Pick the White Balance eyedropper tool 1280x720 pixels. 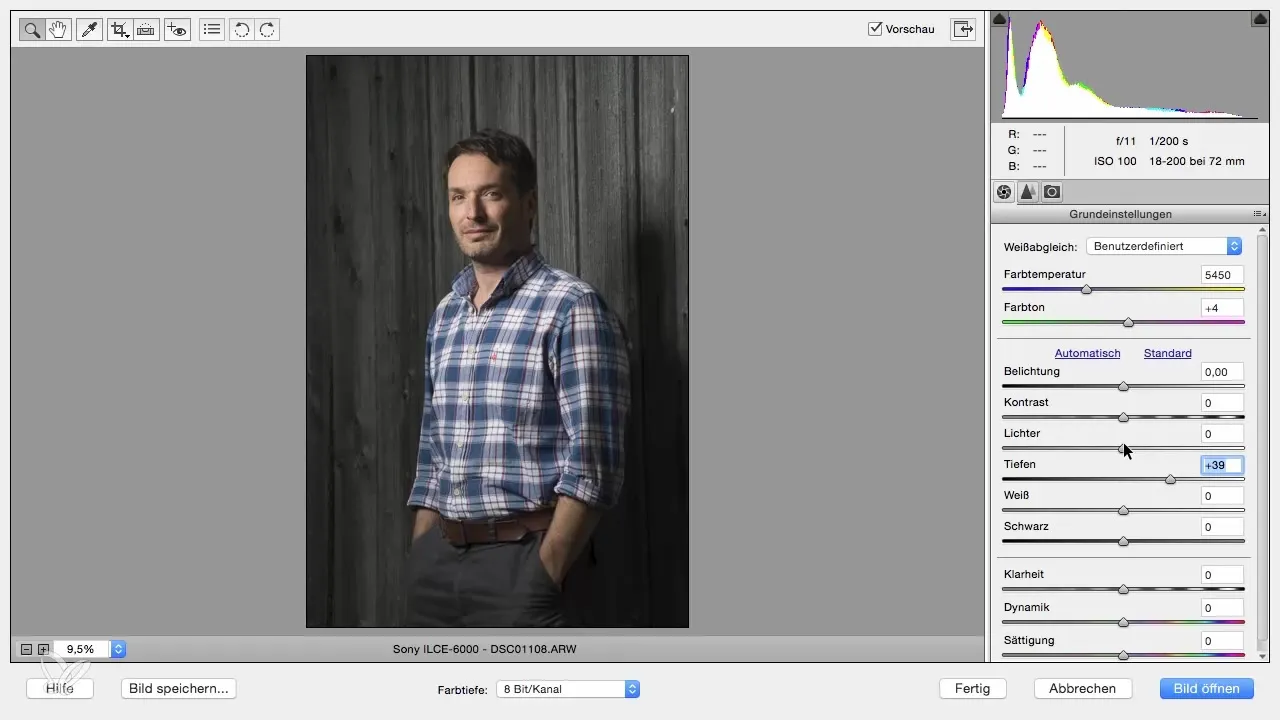pyautogui.click(x=90, y=30)
